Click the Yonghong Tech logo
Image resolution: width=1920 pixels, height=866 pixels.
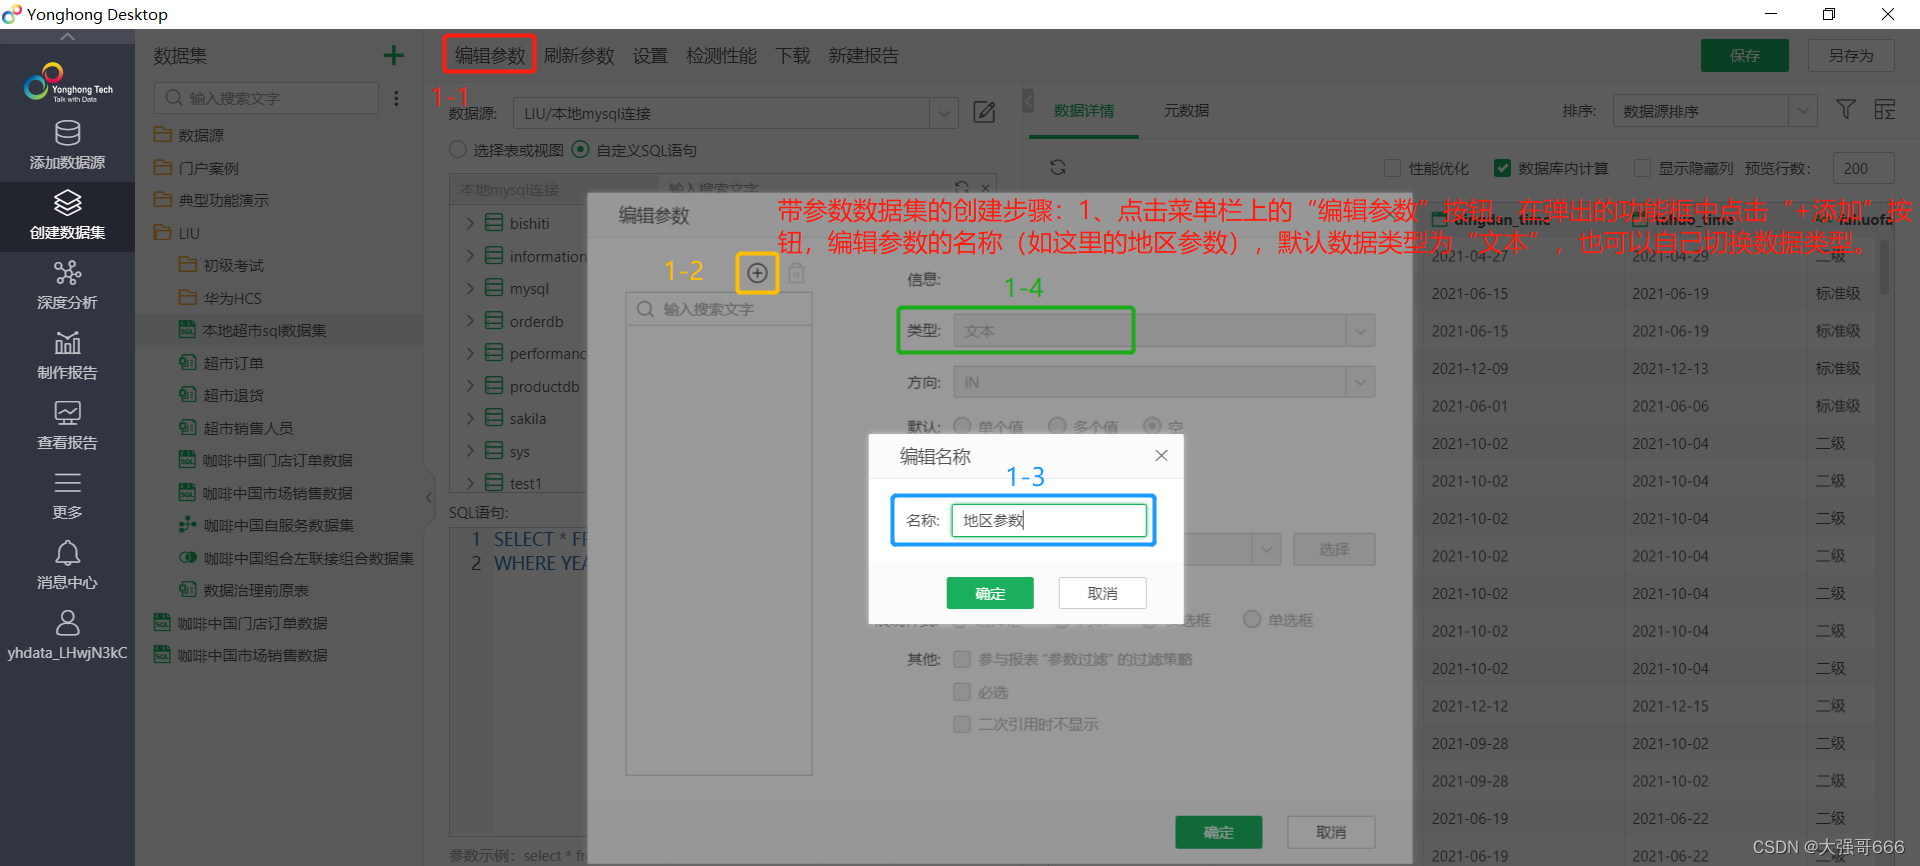(67, 83)
